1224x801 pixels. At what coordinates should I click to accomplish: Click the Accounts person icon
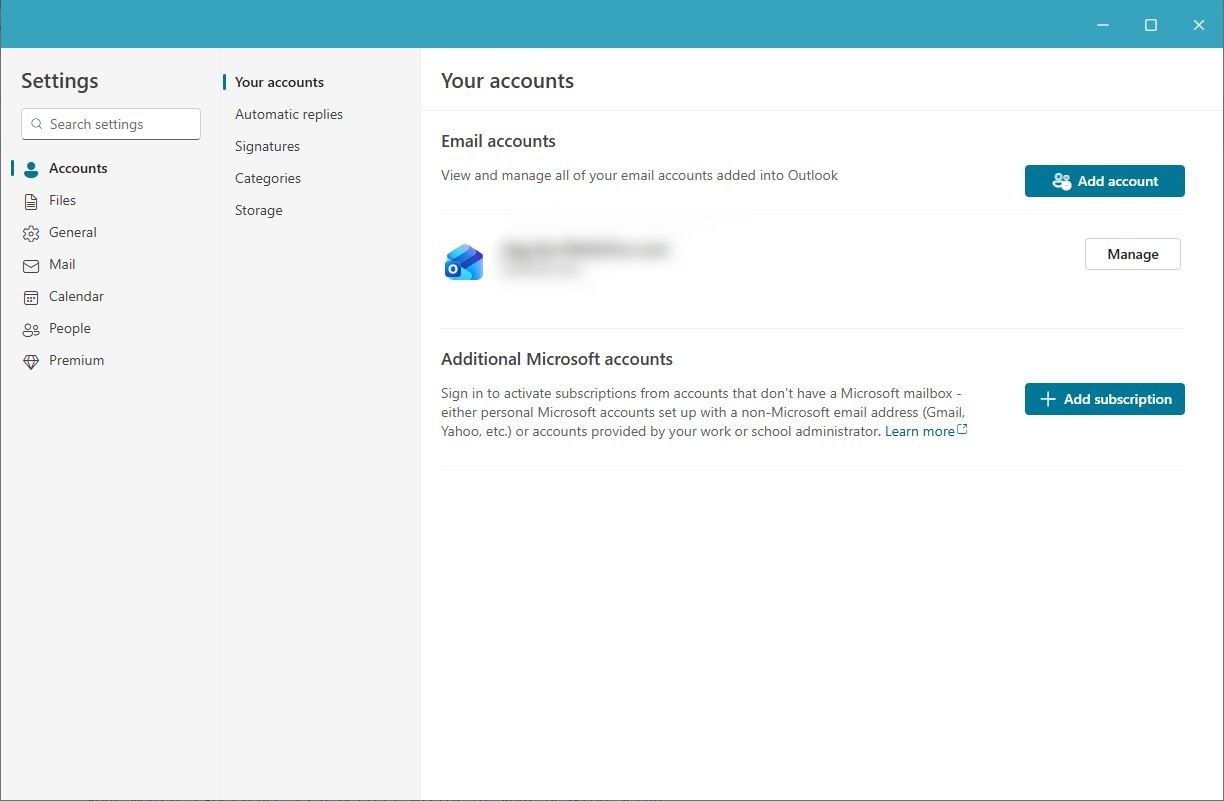click(31, 169)
